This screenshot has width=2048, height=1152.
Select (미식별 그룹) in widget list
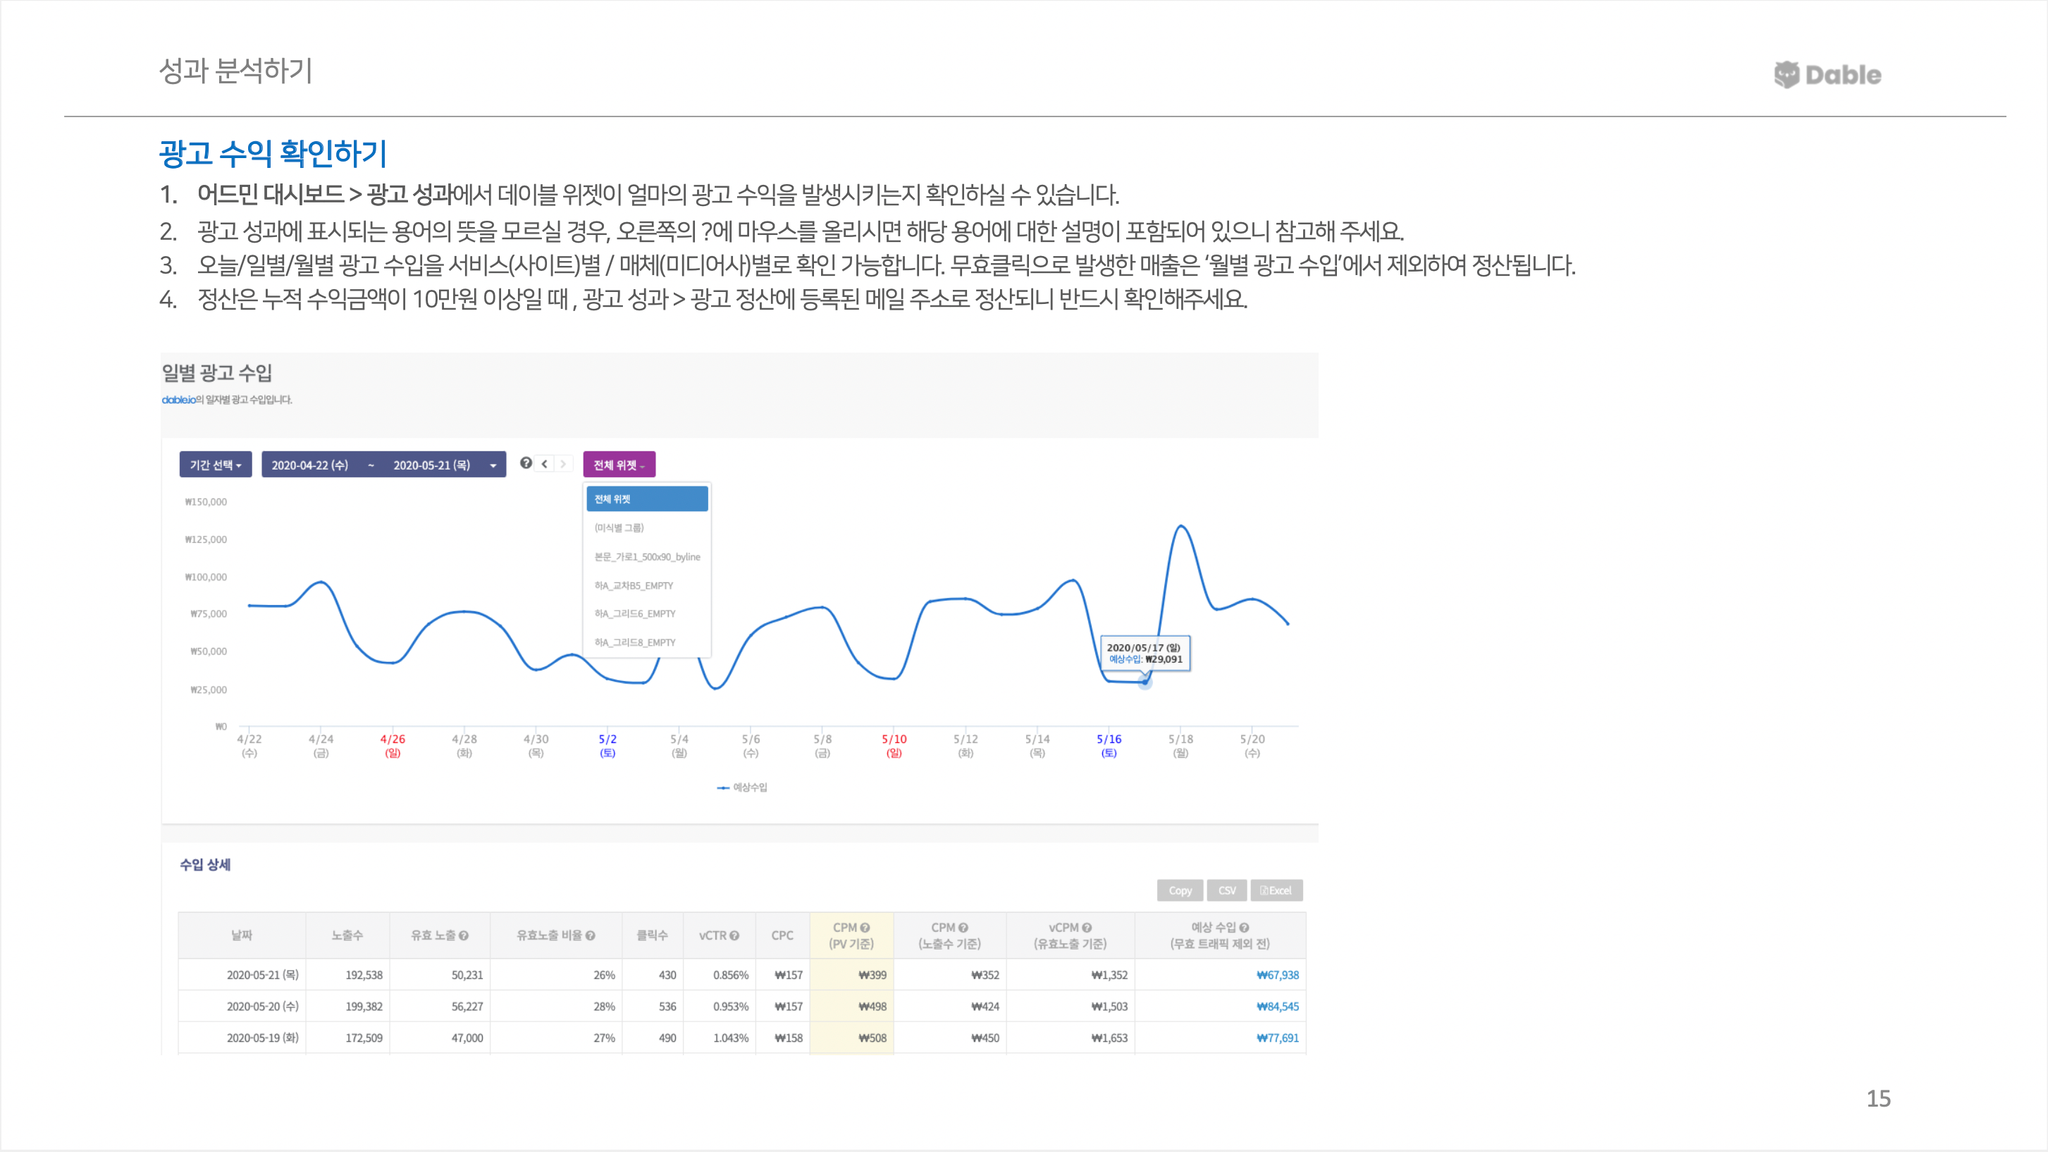coord(647,528)
